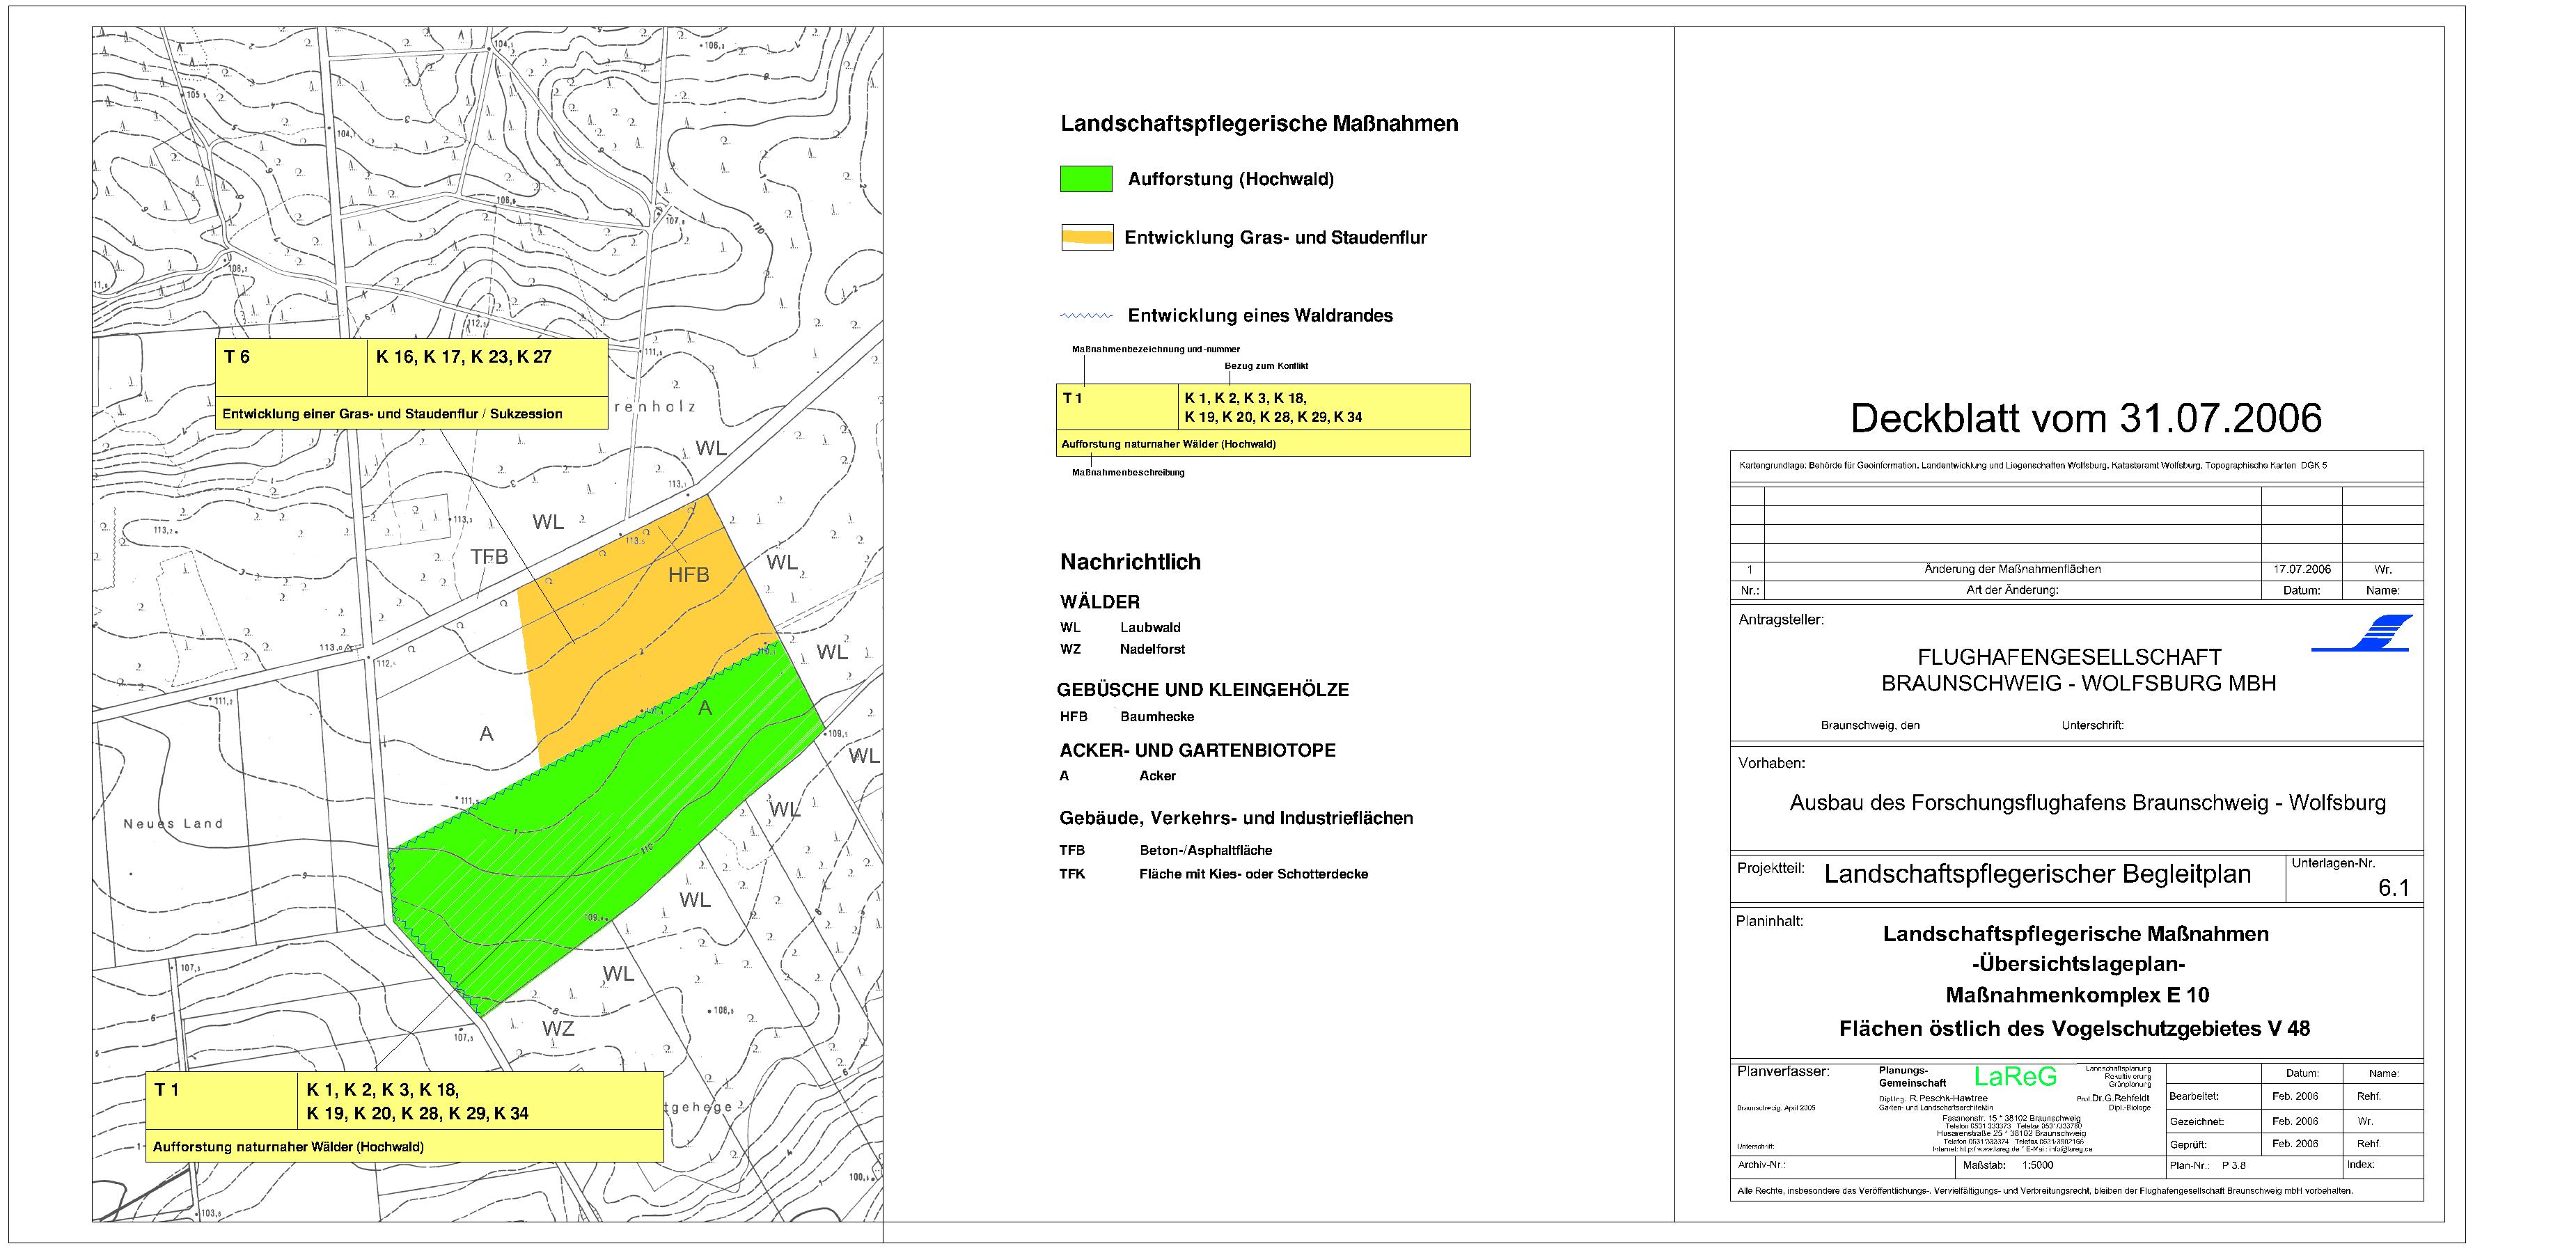Viewport: 2576px width, 1253px height.
Task: Click the blue wavy Waldrand line symbol in legend
Action: point(1086,316)
